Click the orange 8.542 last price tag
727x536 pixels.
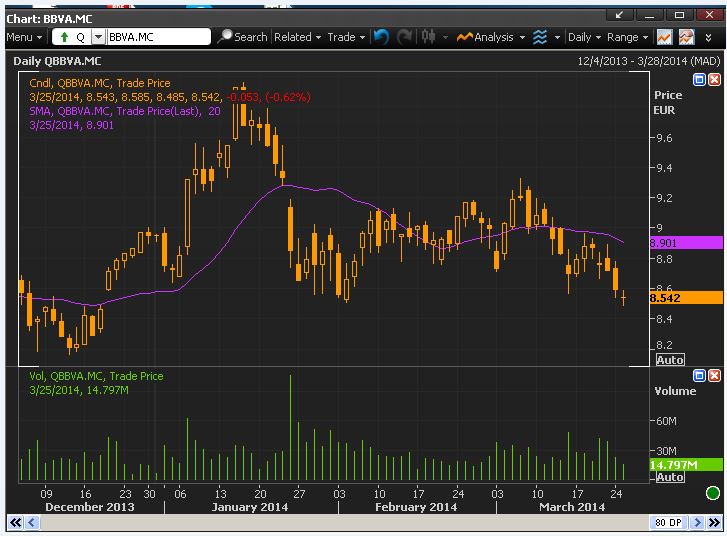coord(686,298)
